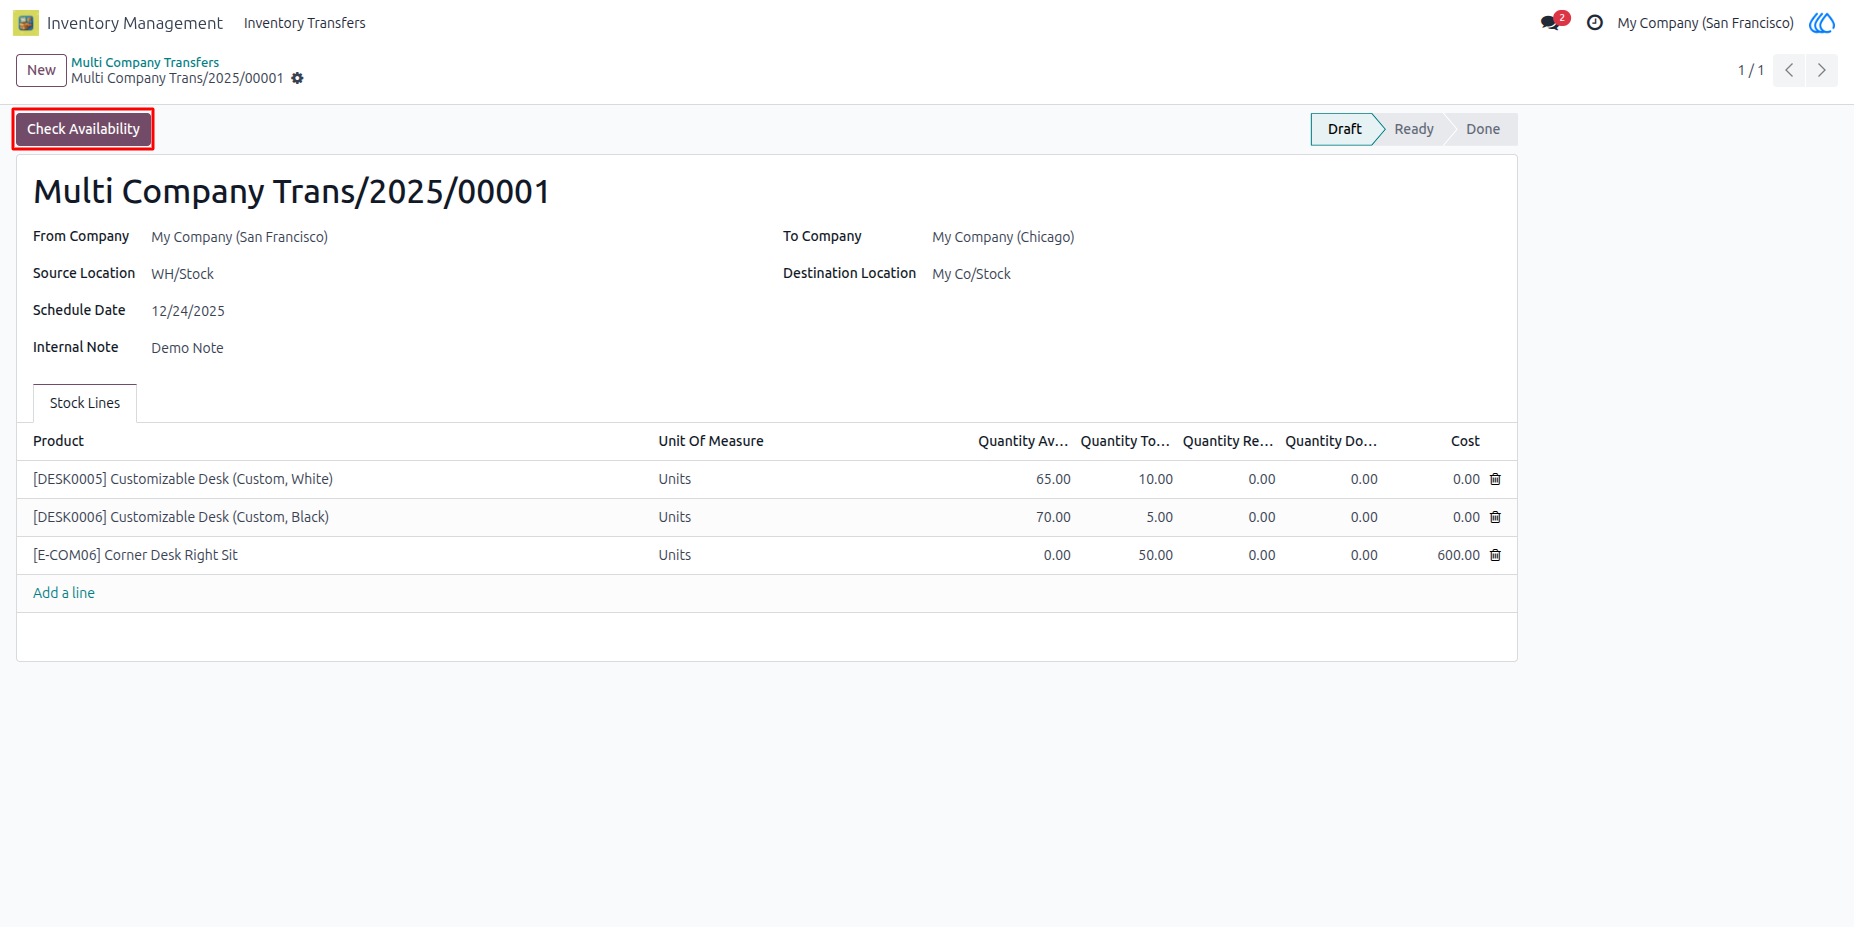Click the gear icon beside the record name

tap(297, 78)
